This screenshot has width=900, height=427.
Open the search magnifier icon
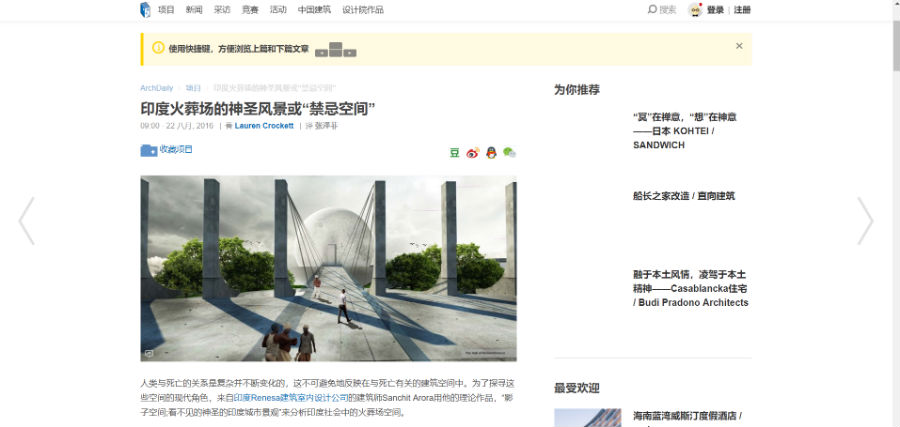651,9
